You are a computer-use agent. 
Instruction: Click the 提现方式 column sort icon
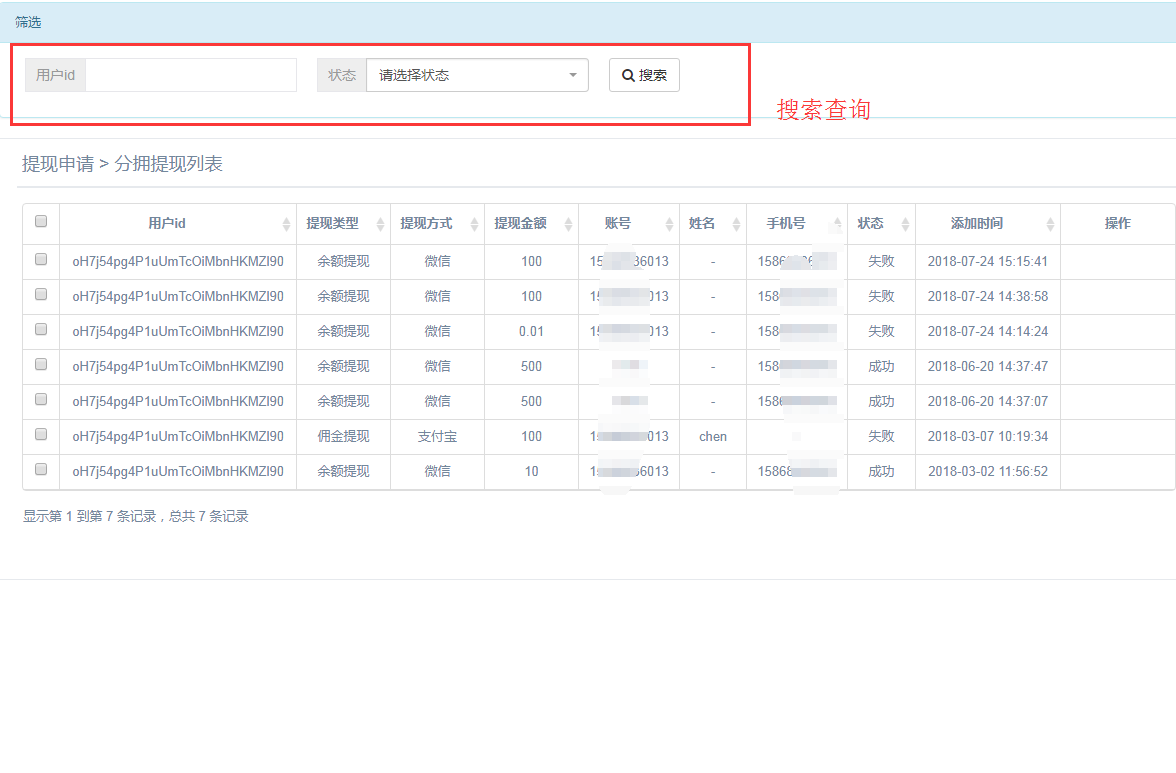pos(474,224)
